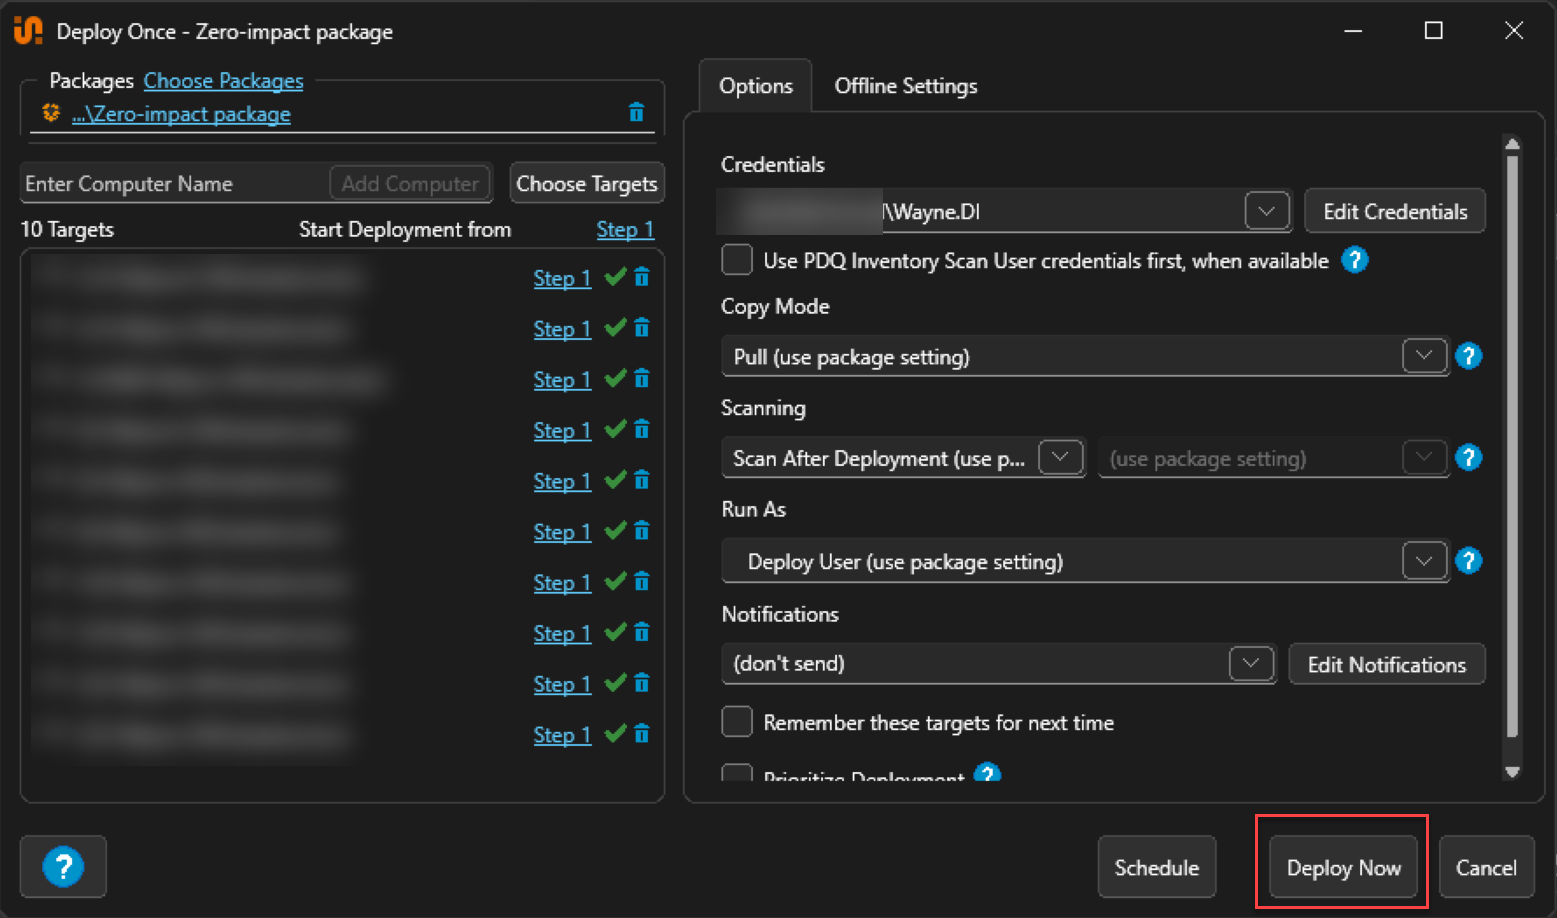Click Step 1 link in last target row
Image resolution: width=1557 pixels, height=918 pixels.
[562, 735]
